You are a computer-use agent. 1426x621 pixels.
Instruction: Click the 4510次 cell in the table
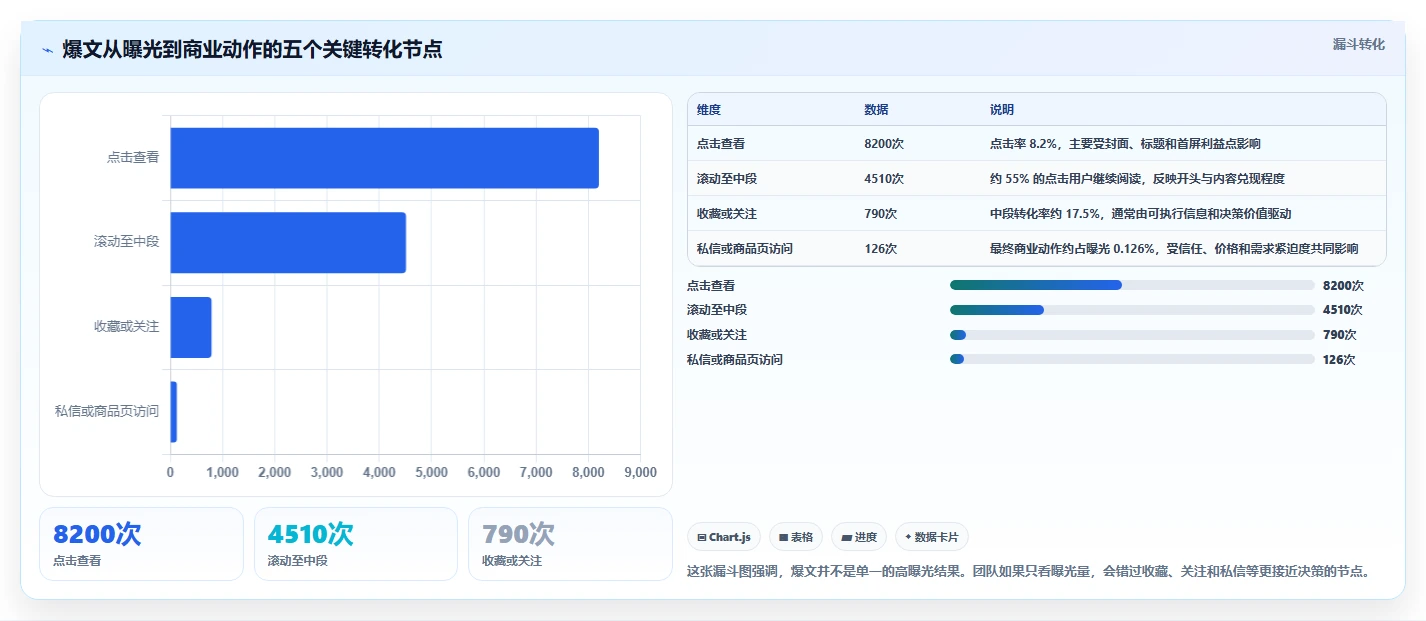(884, 179)
